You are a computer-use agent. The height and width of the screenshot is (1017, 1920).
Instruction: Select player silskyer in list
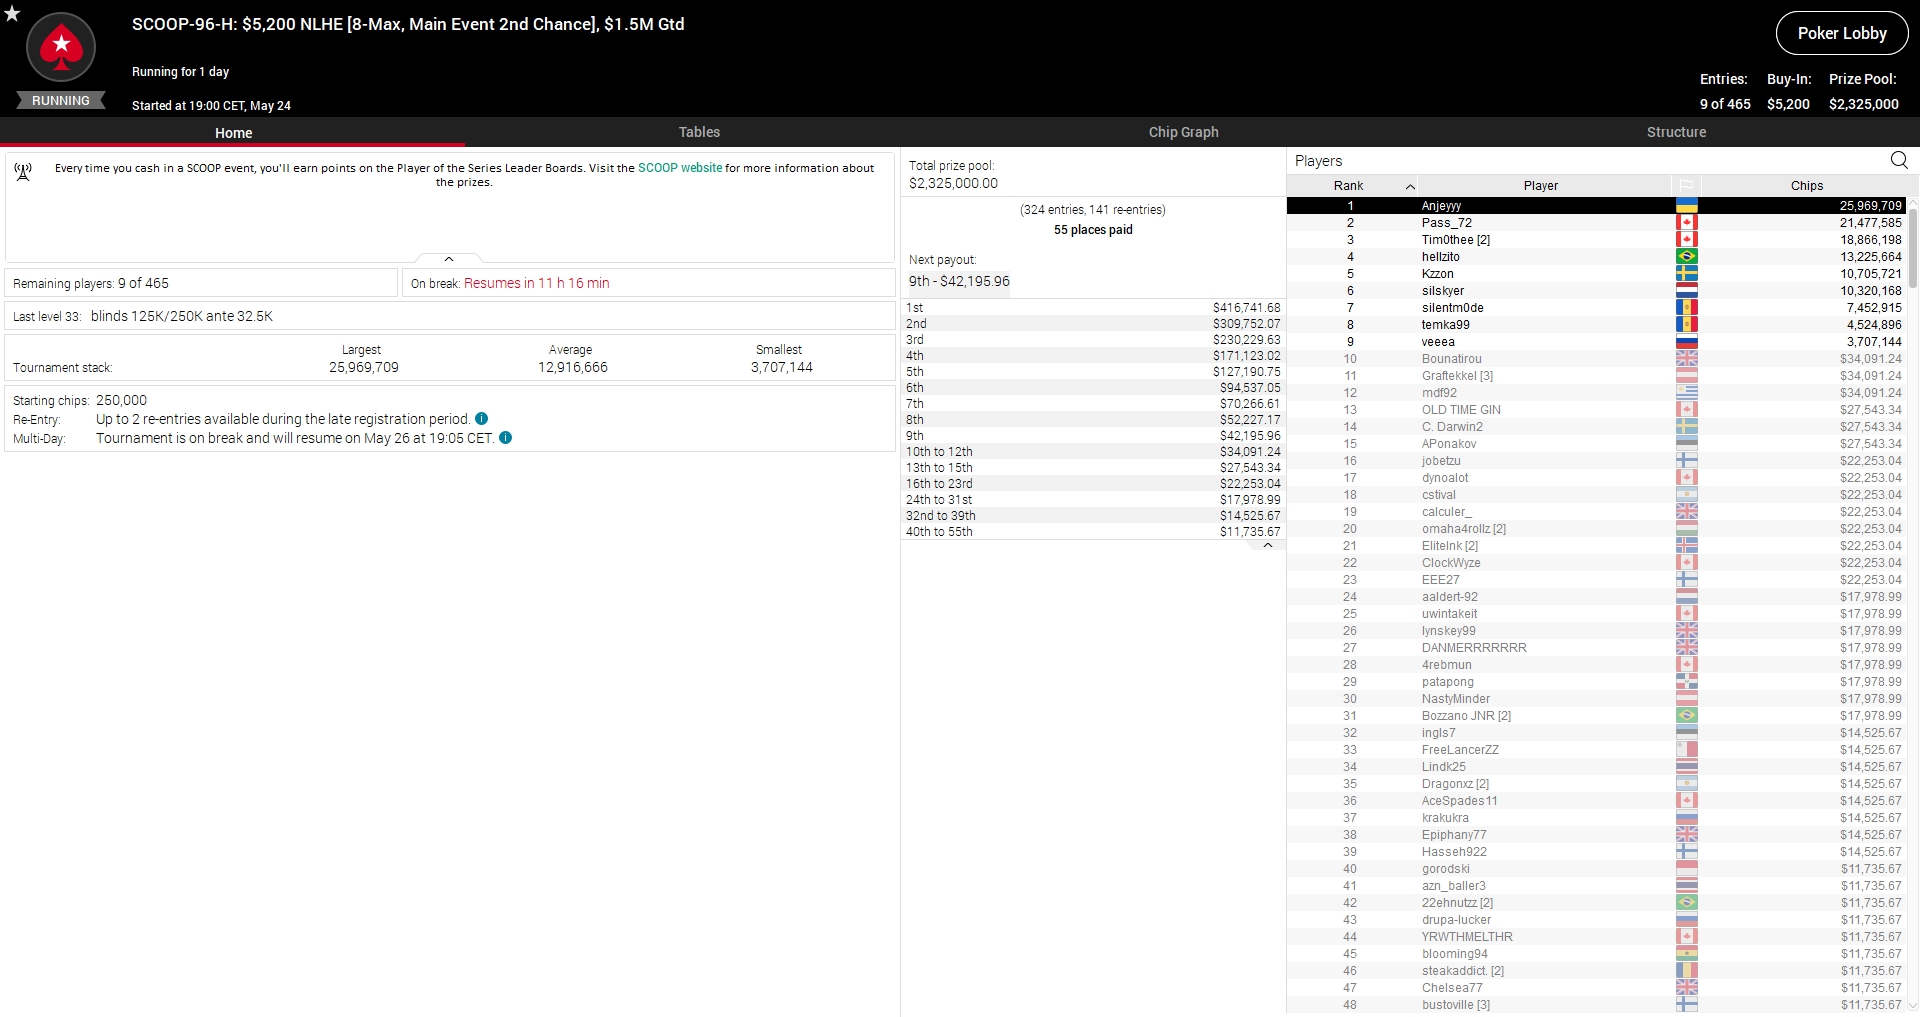1596,291
